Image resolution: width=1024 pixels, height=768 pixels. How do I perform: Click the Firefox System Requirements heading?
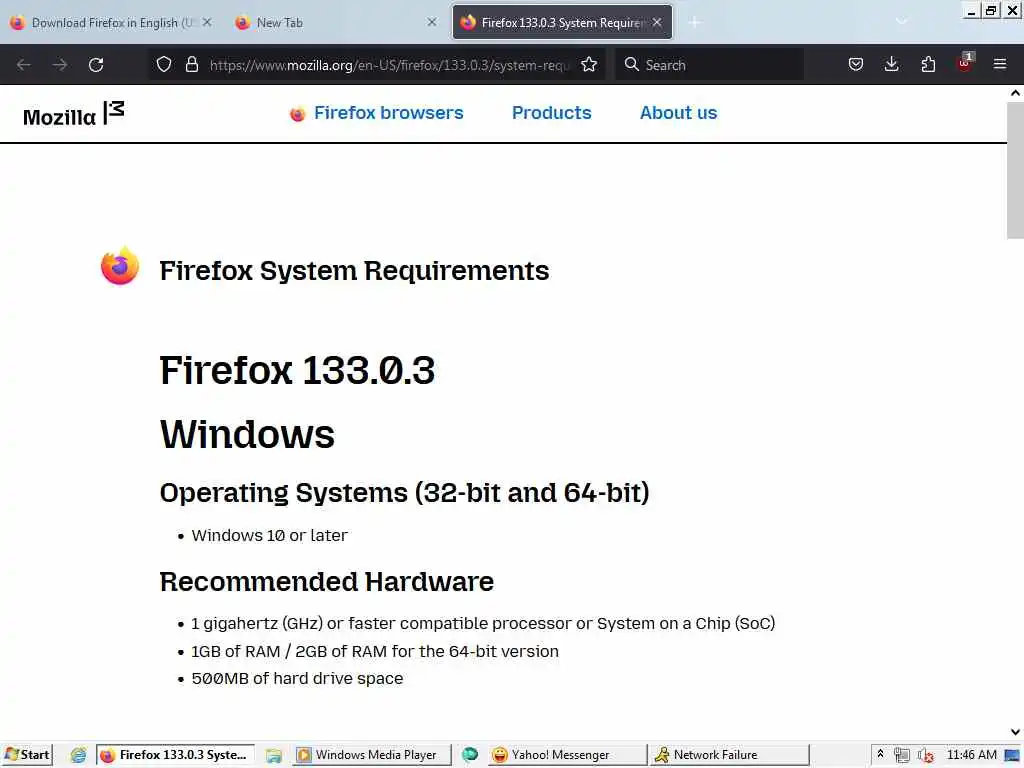[x=354, y=270]
